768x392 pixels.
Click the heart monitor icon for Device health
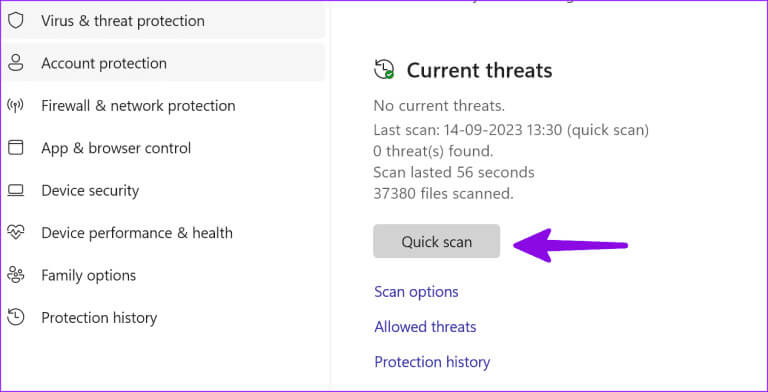point(16,233)
